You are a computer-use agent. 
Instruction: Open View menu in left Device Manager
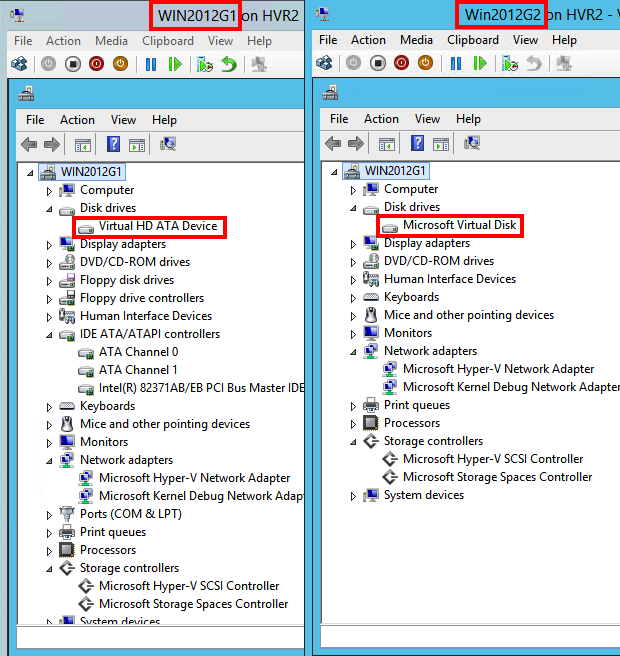point(123,120)
